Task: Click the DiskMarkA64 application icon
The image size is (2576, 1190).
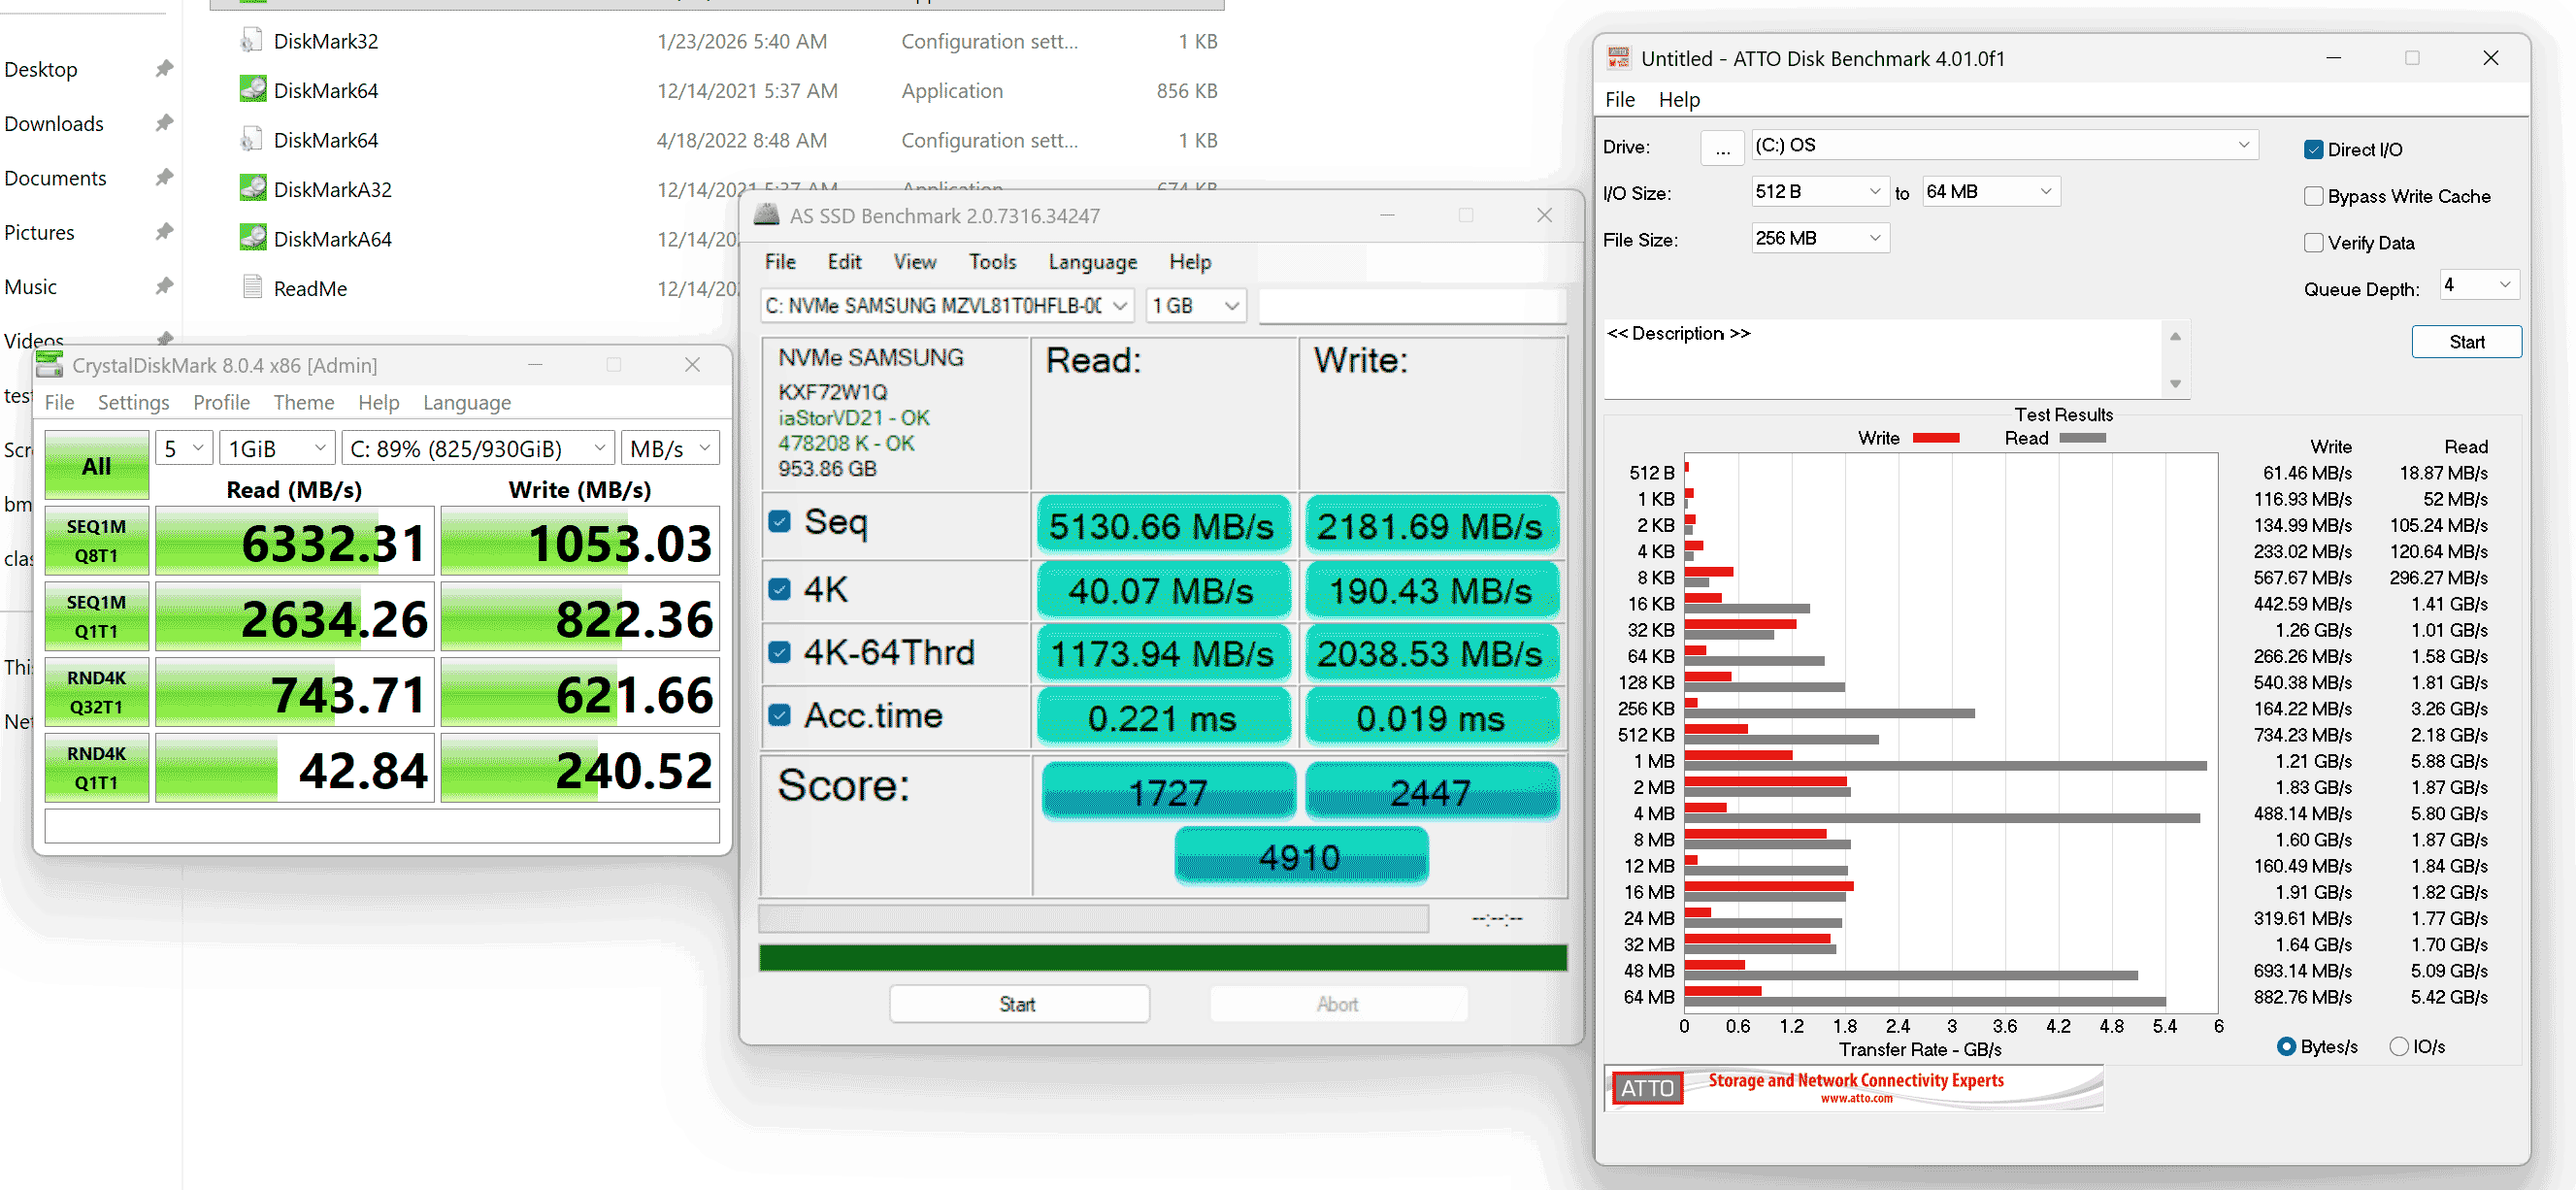Action: pos(253,238)
